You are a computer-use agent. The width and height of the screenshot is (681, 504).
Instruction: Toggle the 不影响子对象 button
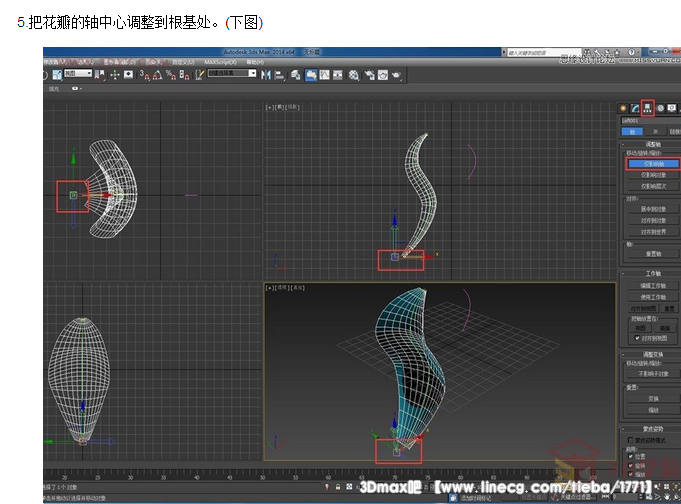[x=654, y=374]
